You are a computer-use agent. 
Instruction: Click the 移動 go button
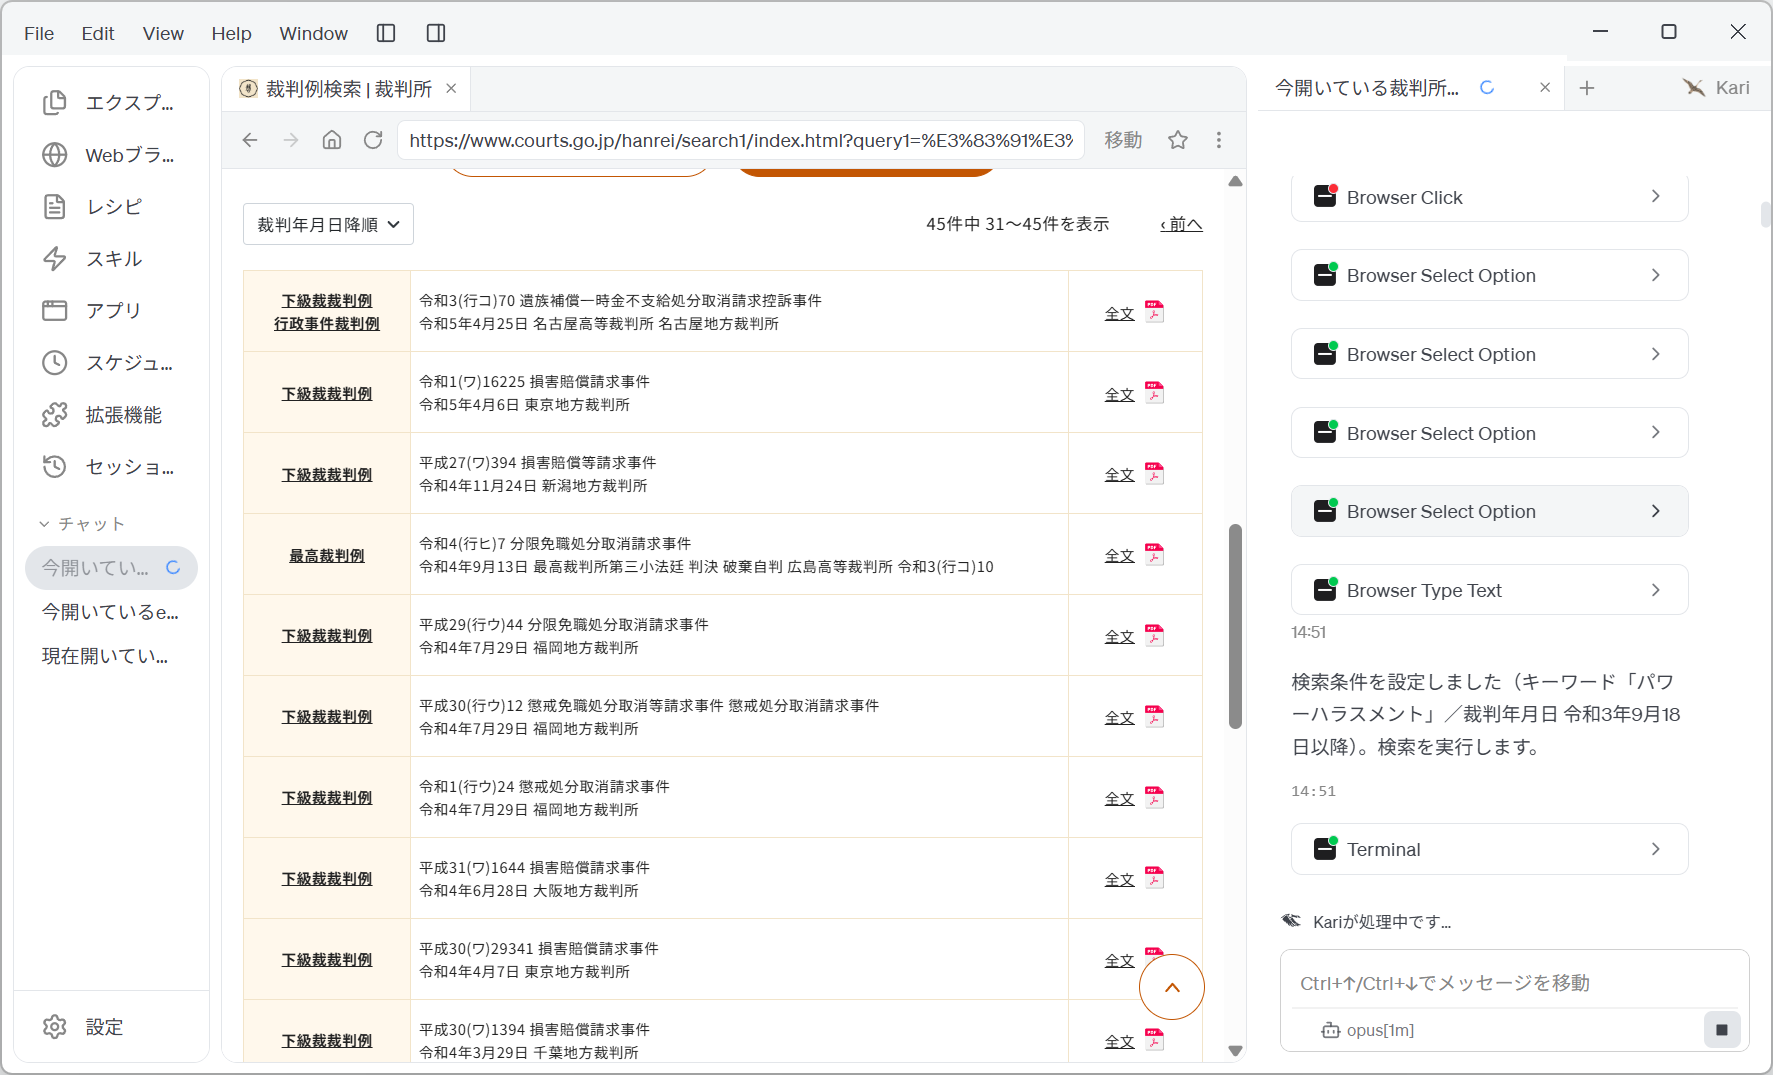(x=1123, y=140)
